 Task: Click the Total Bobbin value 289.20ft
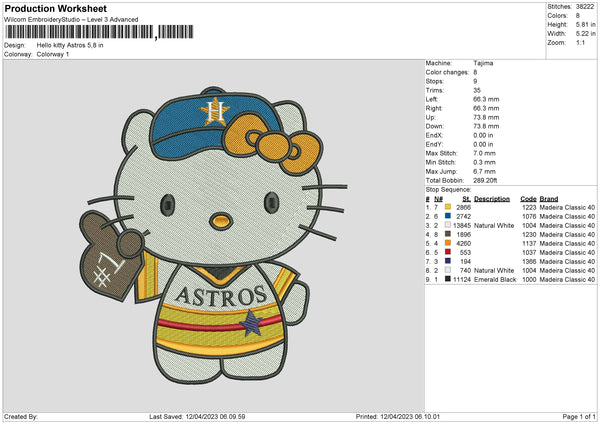485,180
